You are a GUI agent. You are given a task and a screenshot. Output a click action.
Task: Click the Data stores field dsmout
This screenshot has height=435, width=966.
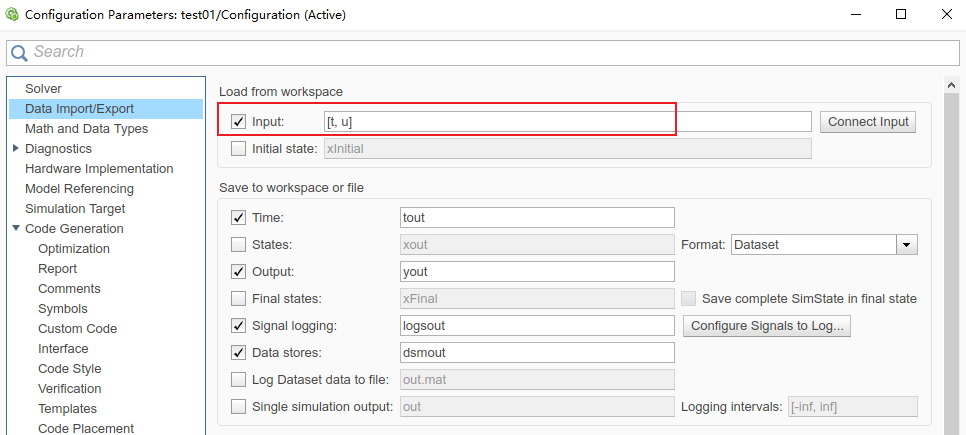pyautogui.click(x=537, y=353)
